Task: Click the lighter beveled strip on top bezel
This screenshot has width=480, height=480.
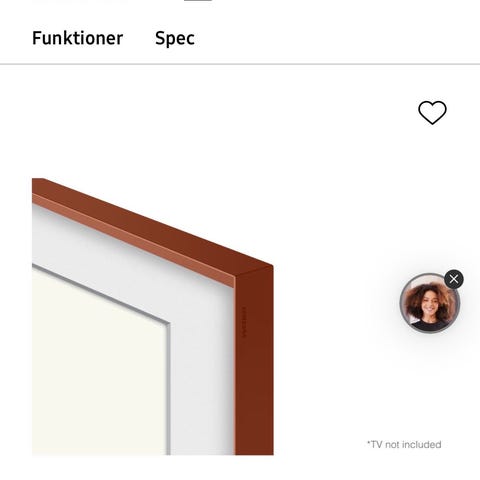Action: click(133, 240)
